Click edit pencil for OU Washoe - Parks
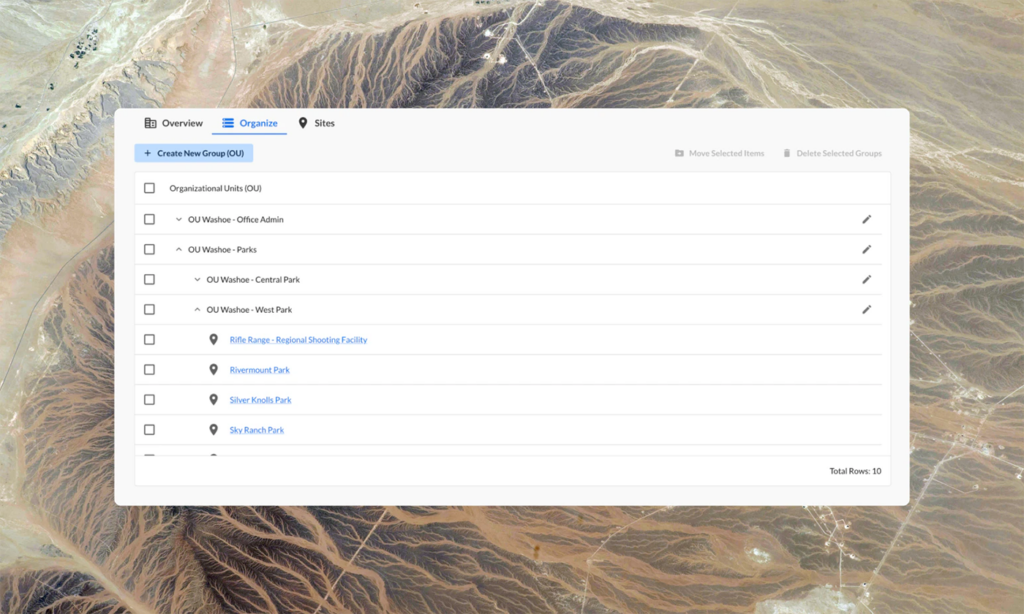Screen dimensions: 1024x614 tap(866, 249)
